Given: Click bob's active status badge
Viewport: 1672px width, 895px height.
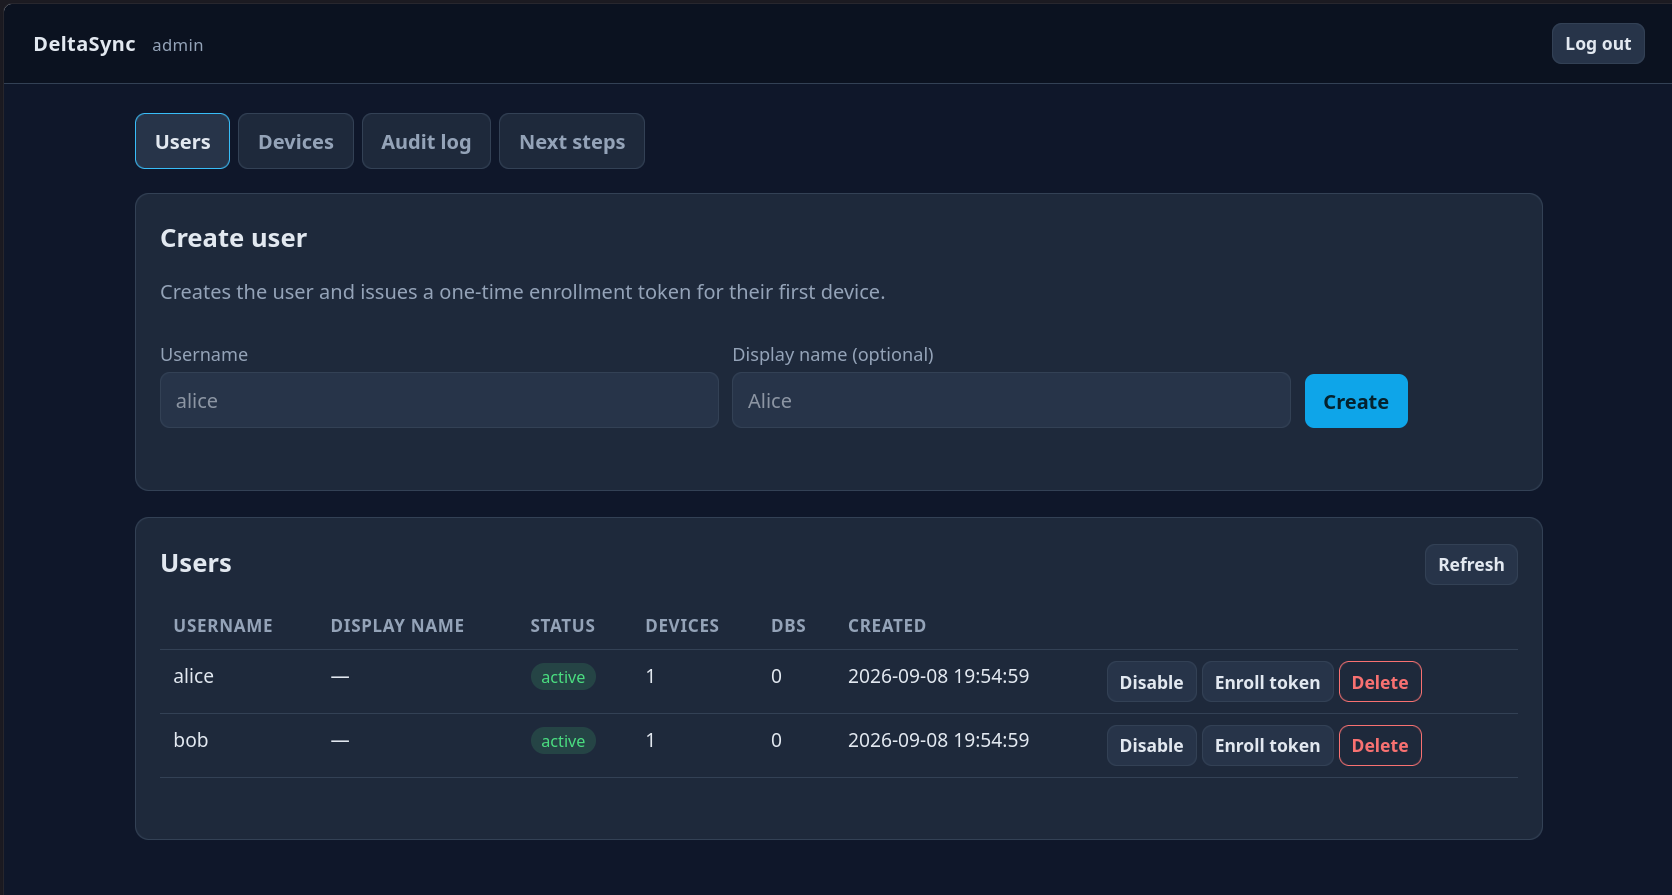Looking at the screenshot, I should pyautogui.click(x=563, y=741).
